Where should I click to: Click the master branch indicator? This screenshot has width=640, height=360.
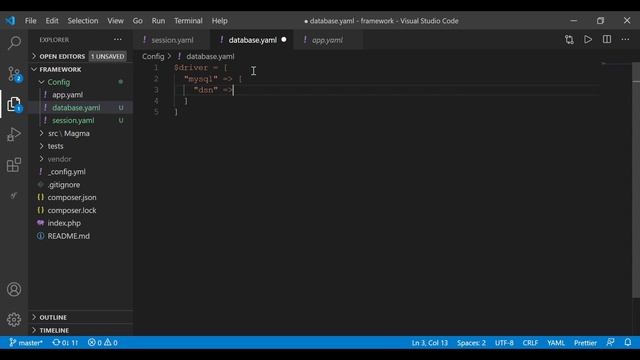click(26, 342)
